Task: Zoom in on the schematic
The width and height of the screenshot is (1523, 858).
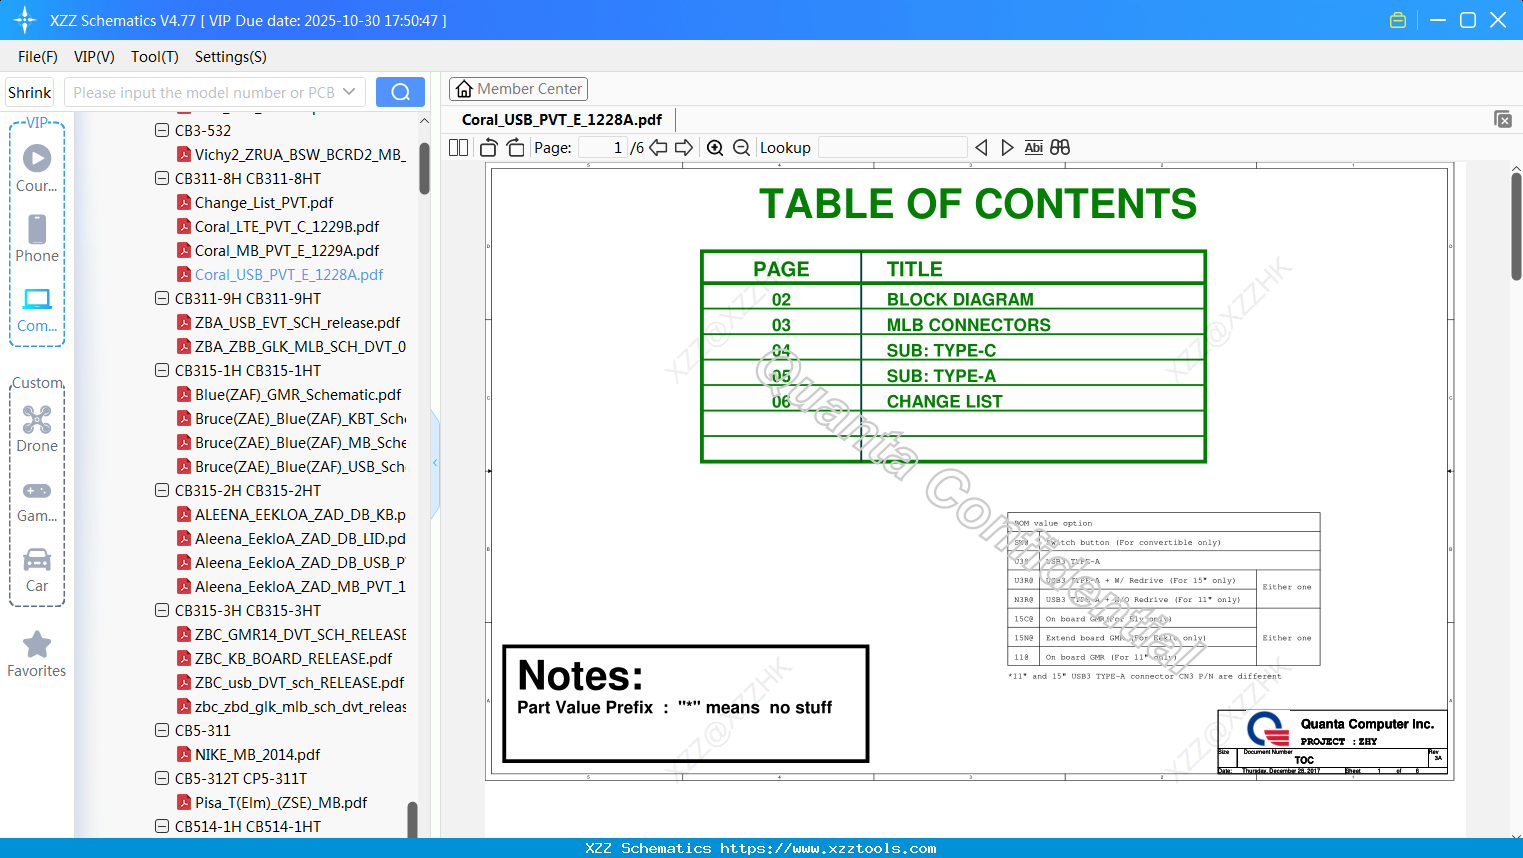Action: tap(715, 148)
